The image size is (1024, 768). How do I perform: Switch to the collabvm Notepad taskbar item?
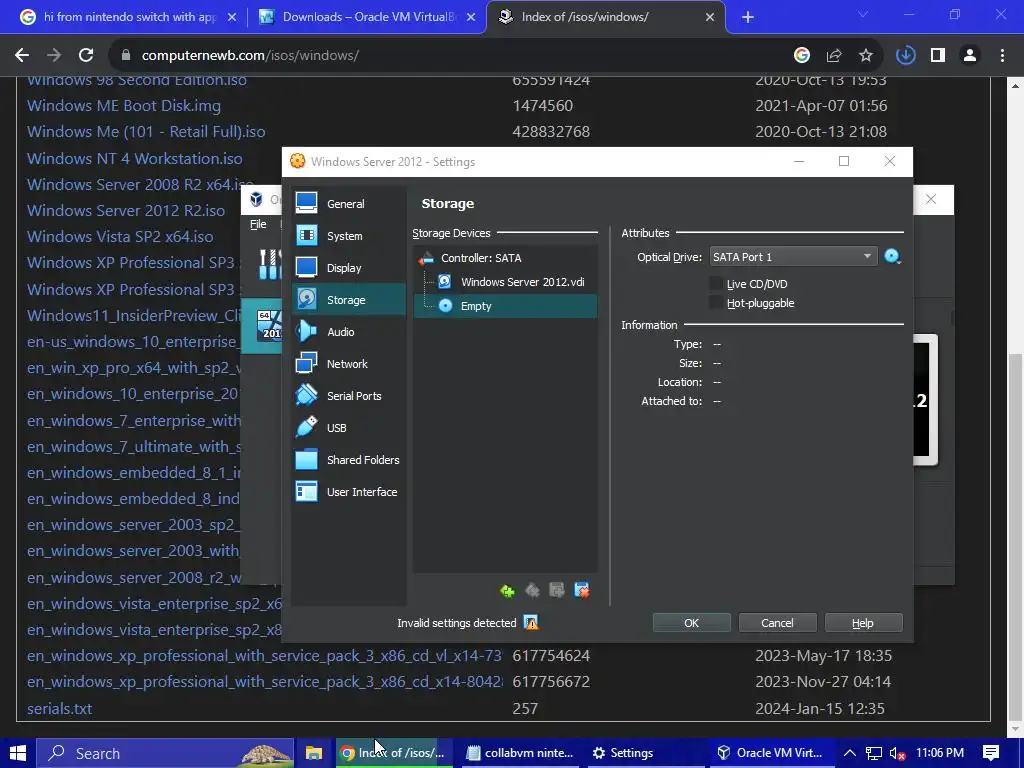(520, 753)
